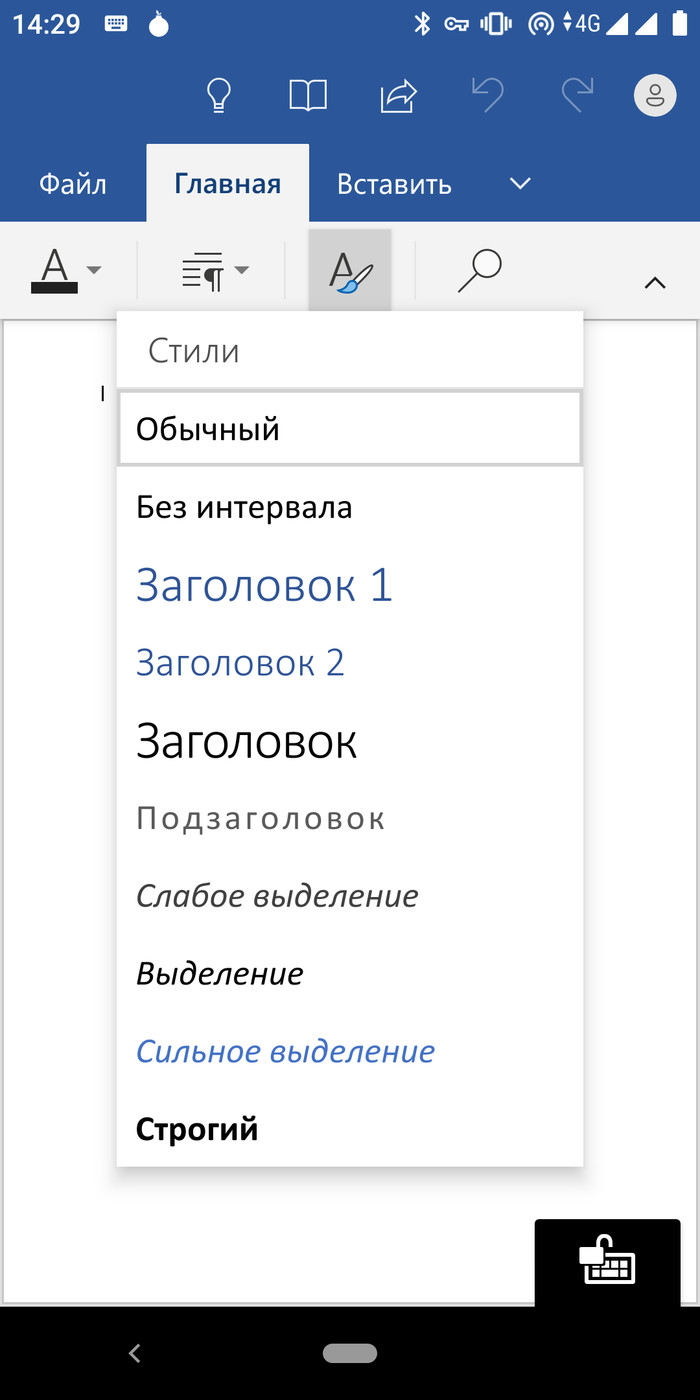The image size is (700, 1400).
Task: Click the redo arrow icon
Action: tap(577, 96)
